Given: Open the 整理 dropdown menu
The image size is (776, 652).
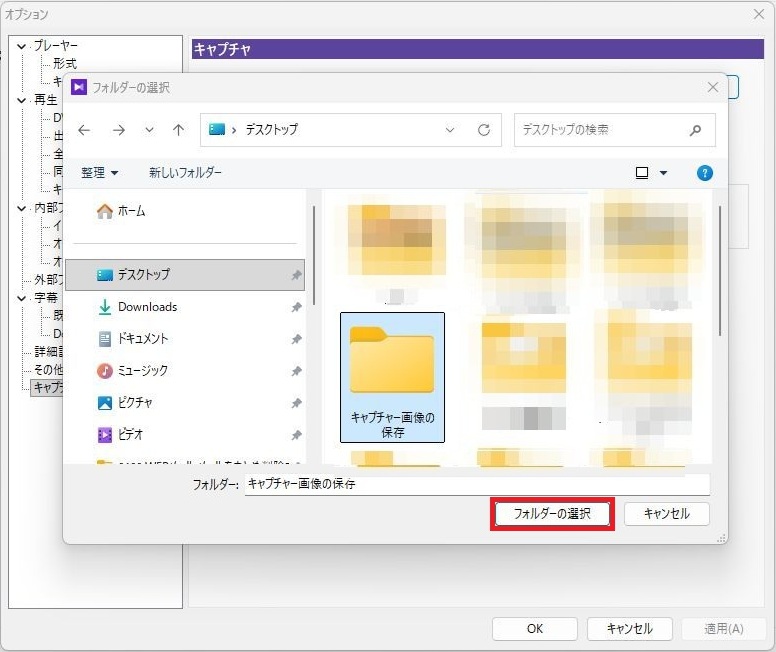Looking at the screenshot, I should (100, 173).
